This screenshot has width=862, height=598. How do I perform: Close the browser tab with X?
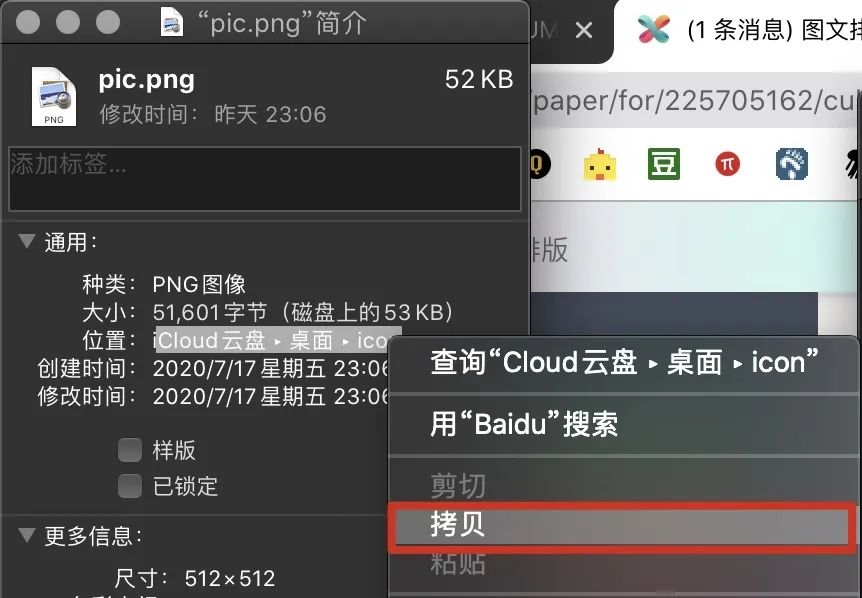pos(584,30)
